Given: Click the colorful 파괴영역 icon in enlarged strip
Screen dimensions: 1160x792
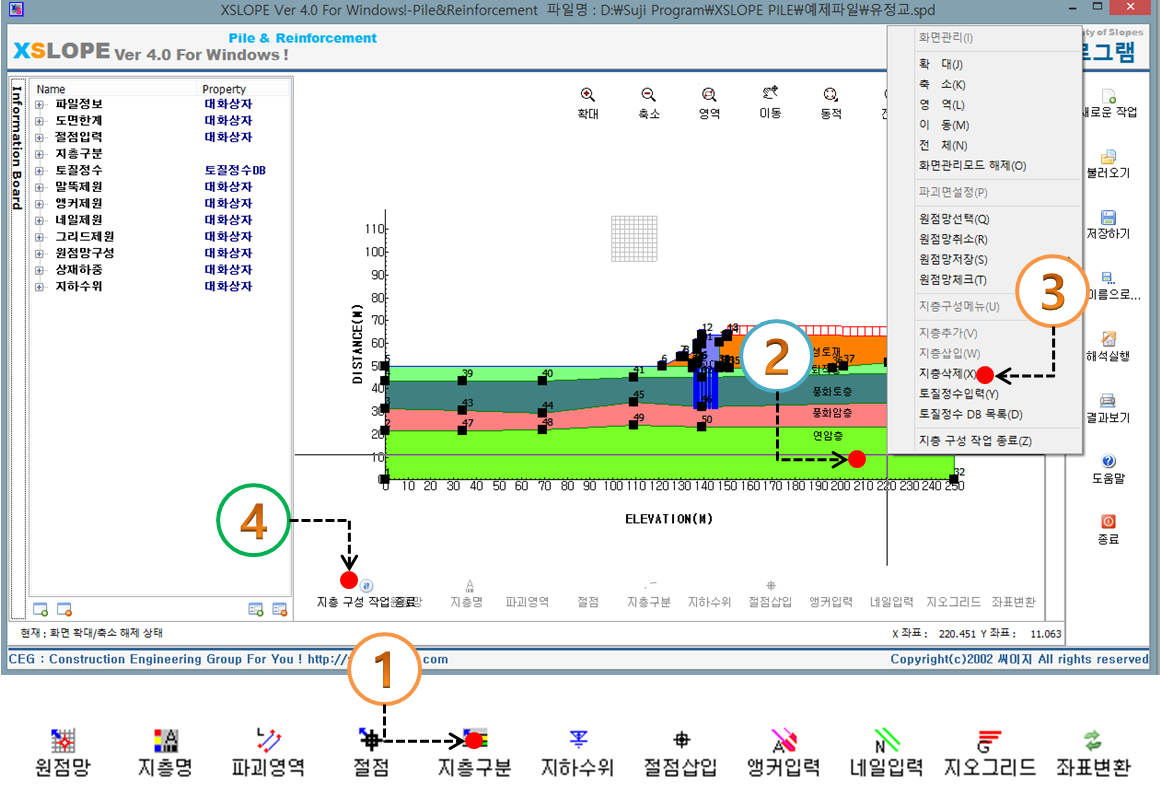Looking at the screenshot, I should pyautogui.click(x=269, y=740).
